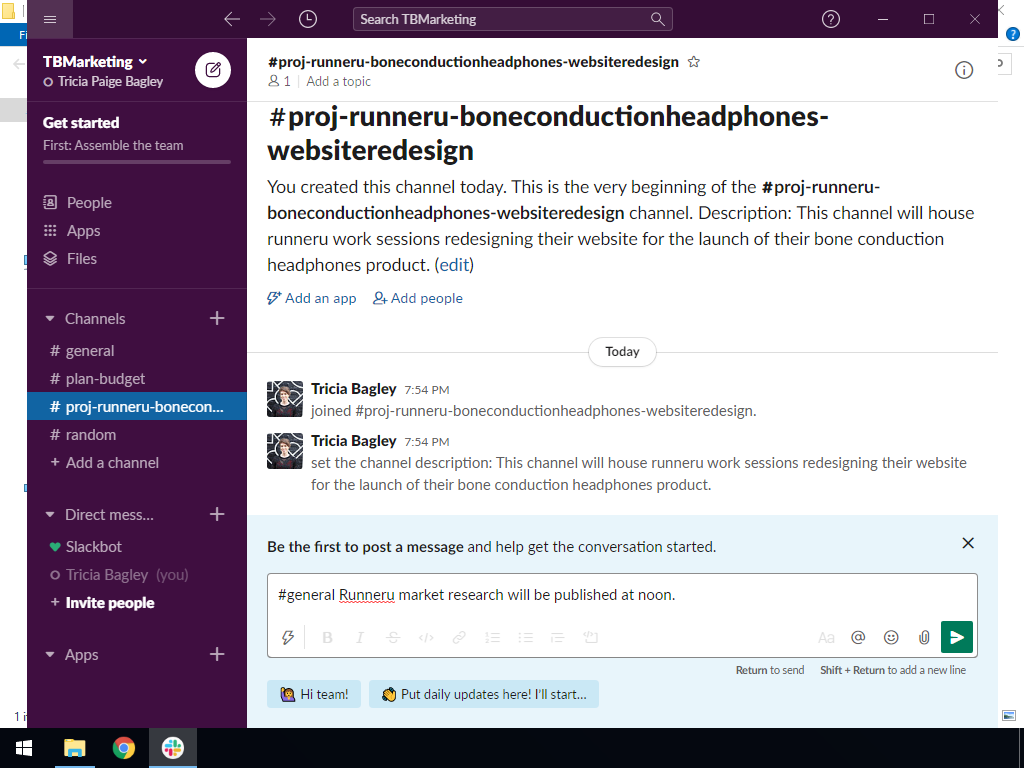The width and height of the screenshot is (1024, 768).
Task: Click the search magnifier icon
Action: point(658,19)
